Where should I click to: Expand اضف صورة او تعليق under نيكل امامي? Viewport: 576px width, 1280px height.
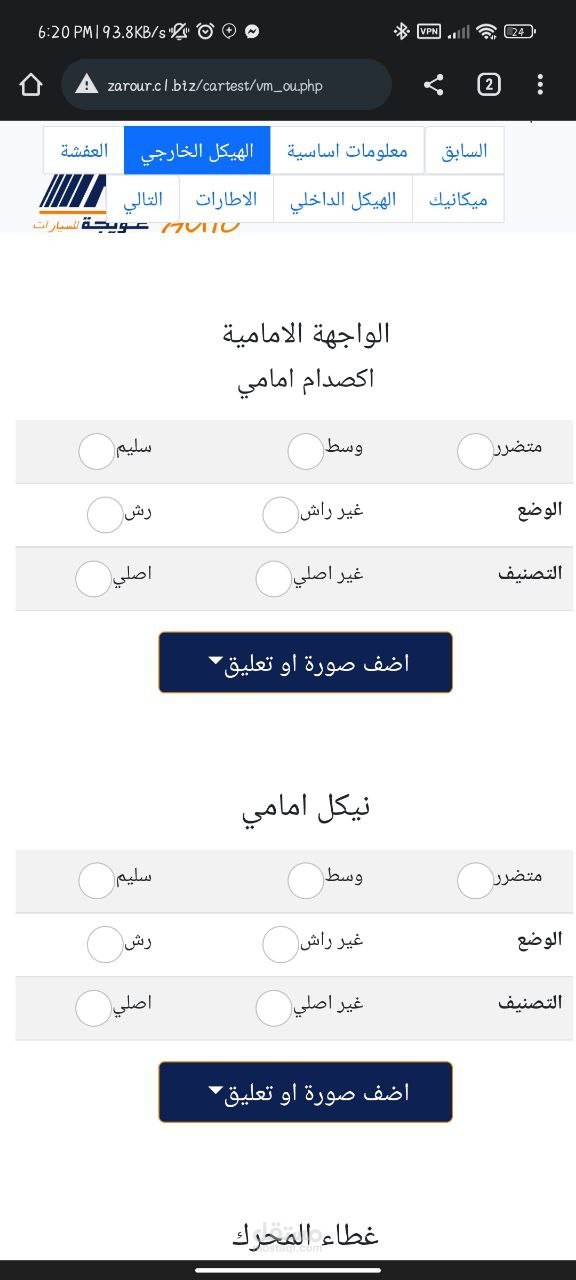coord(305,1092)
